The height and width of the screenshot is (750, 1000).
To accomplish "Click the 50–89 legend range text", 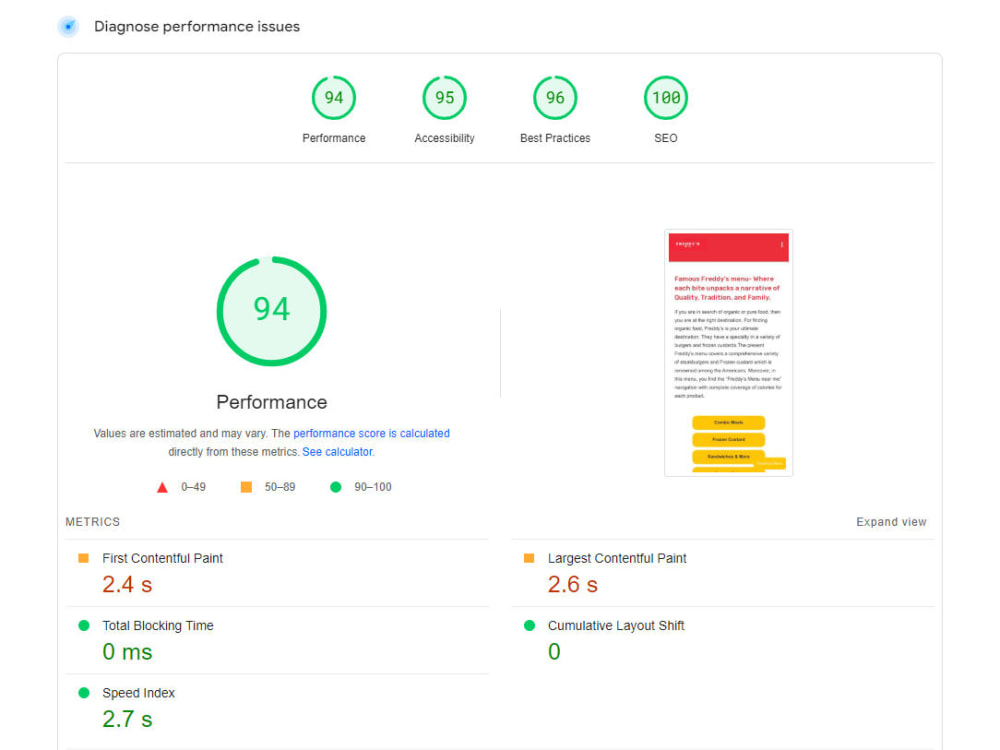I will pyautogui.click(x=280, y=487).
